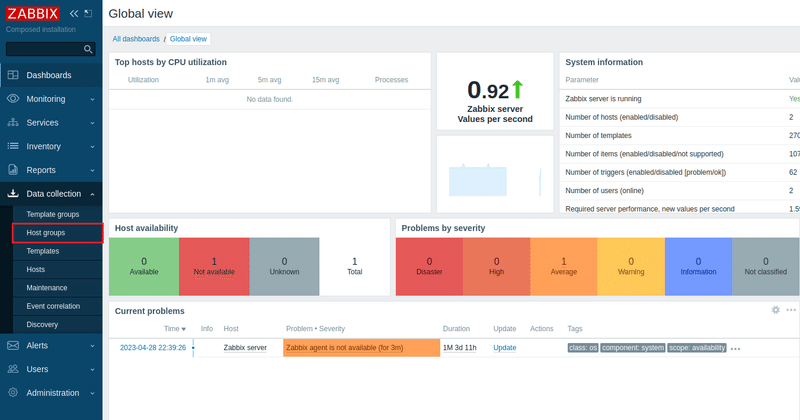The width and height of the screenshot is (800, 420).
Task: Expand the Alerts menu chevron
Action: (x=92, y=346)
